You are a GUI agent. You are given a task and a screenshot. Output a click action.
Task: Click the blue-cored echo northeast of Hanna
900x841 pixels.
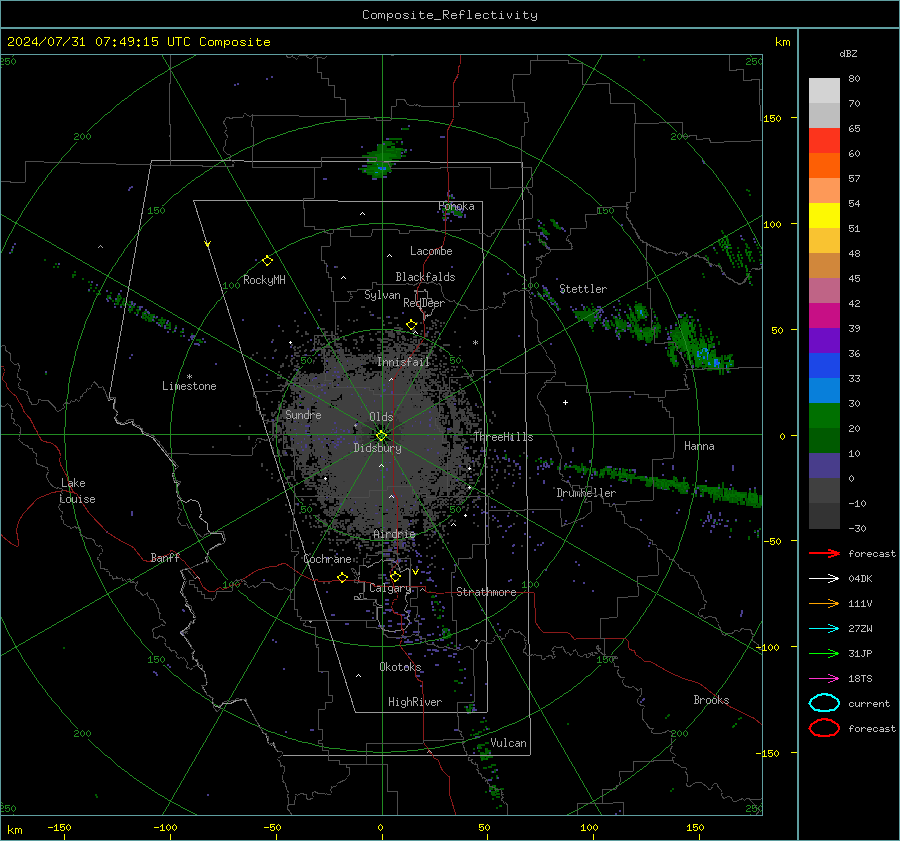pyautogui.click(x=699, y=344)
